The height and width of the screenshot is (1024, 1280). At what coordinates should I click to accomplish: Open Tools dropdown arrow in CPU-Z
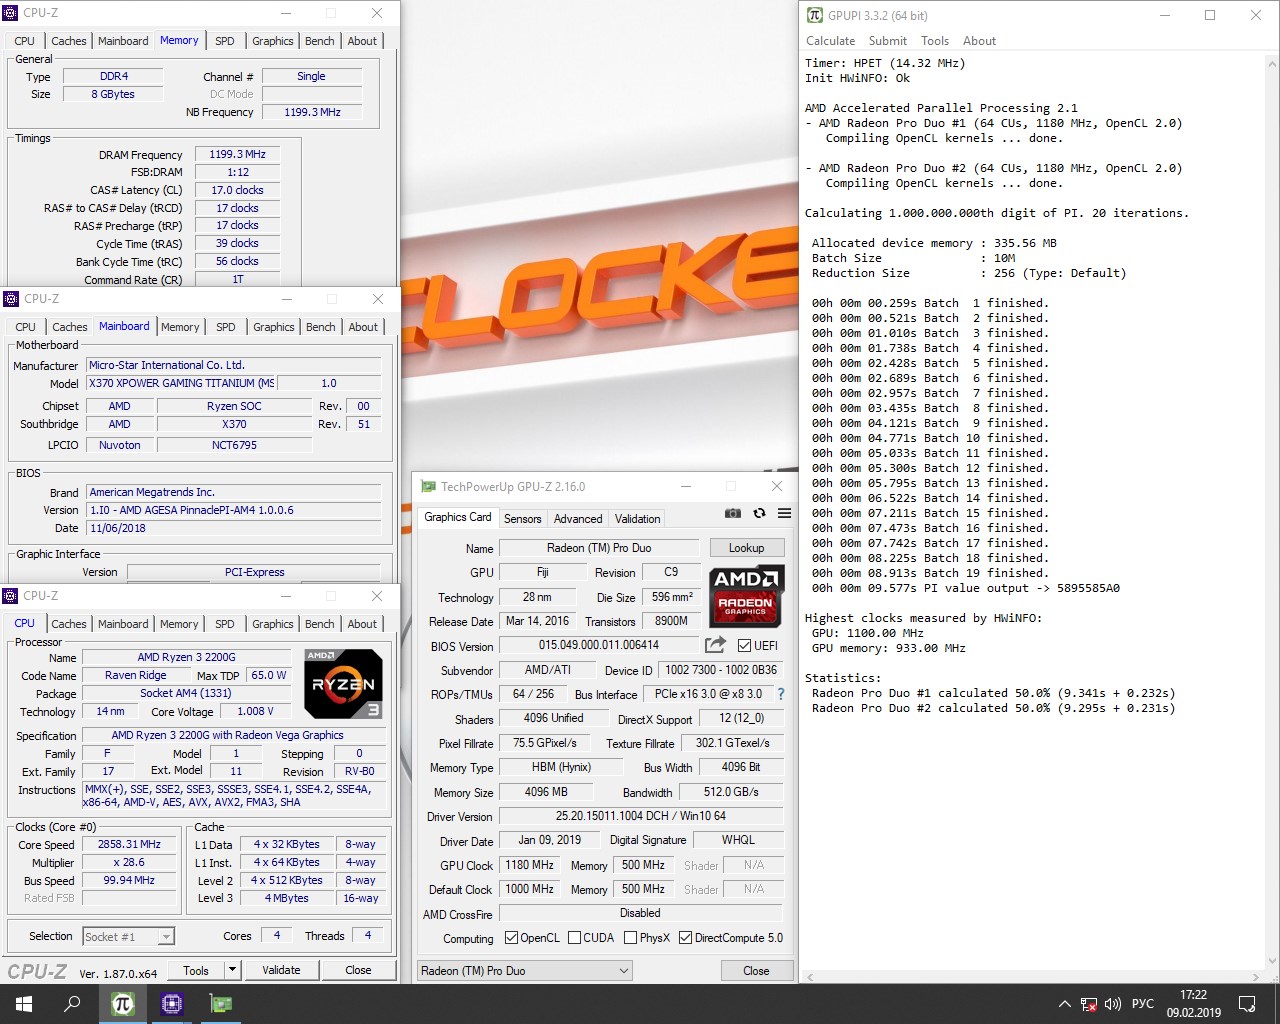232,970
